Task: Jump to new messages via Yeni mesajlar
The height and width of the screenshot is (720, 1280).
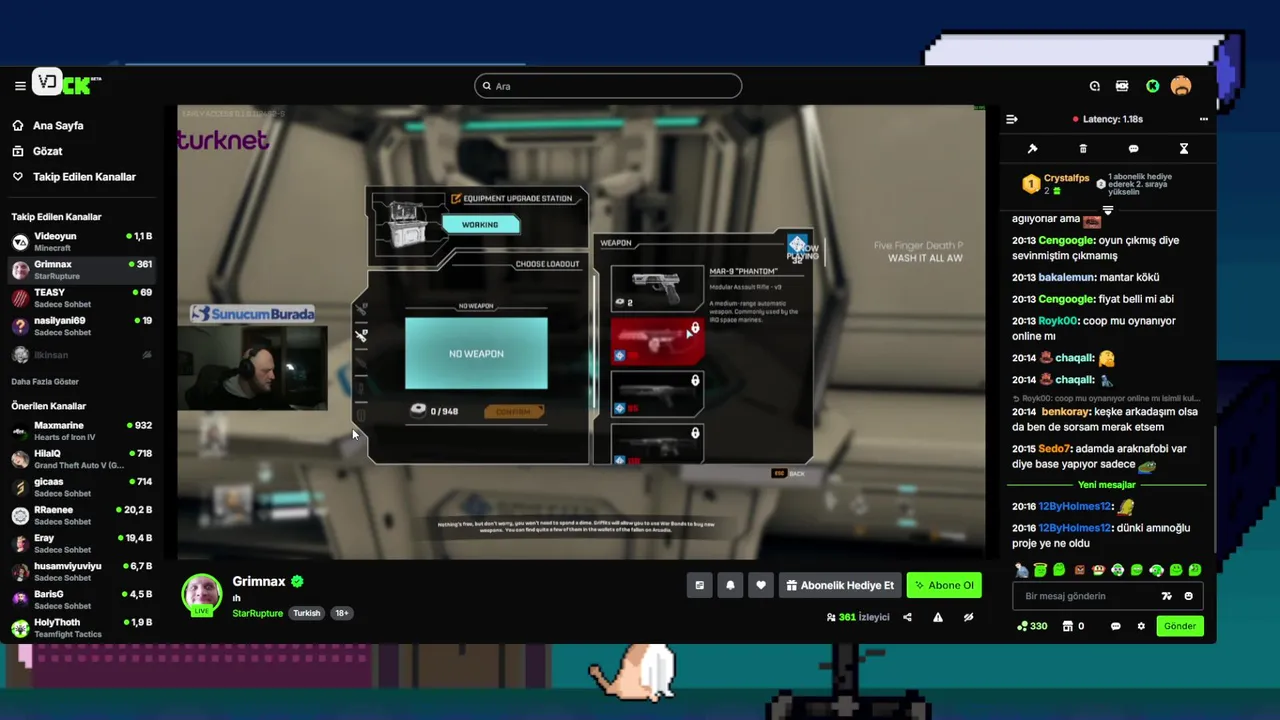Action: click(x=1107, y=485)
